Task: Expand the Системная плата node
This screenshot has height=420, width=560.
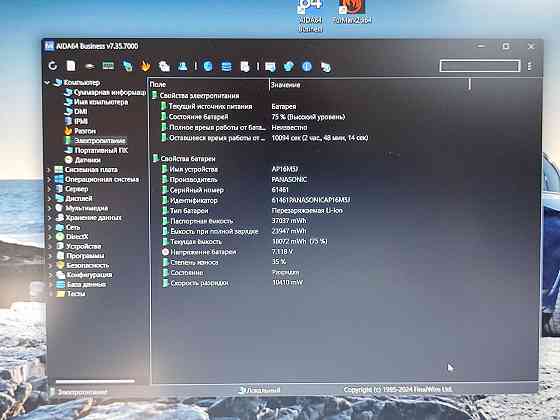Action: (x=49, y=170)
